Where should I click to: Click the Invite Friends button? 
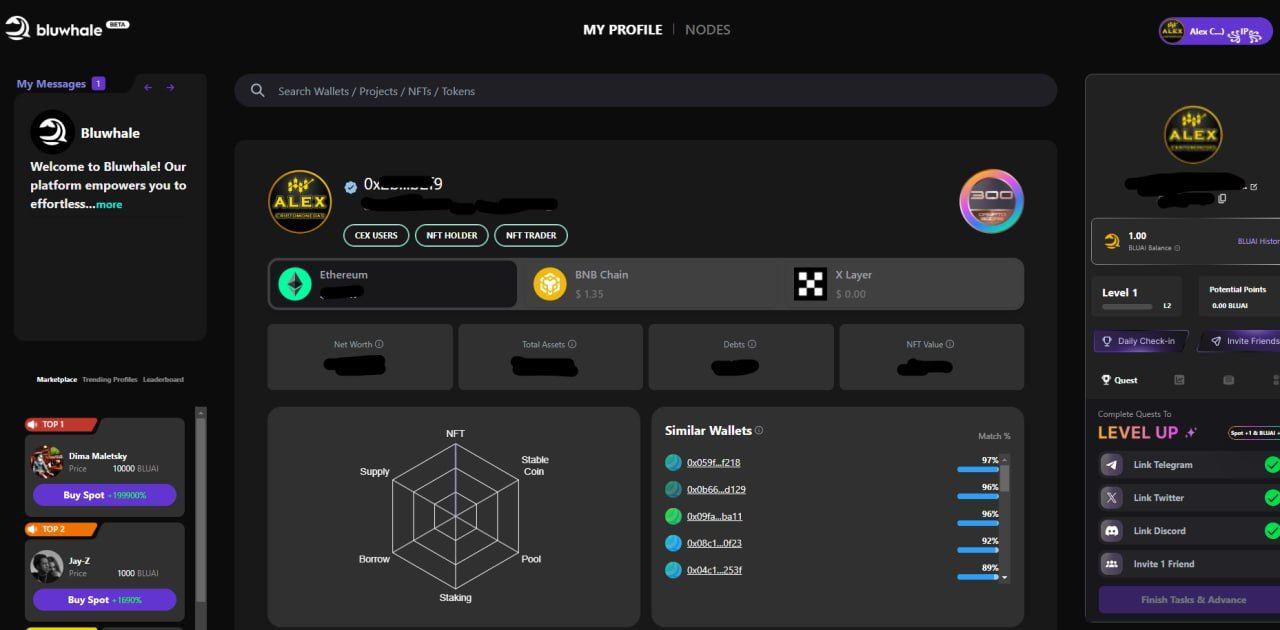coord(1240,341)
